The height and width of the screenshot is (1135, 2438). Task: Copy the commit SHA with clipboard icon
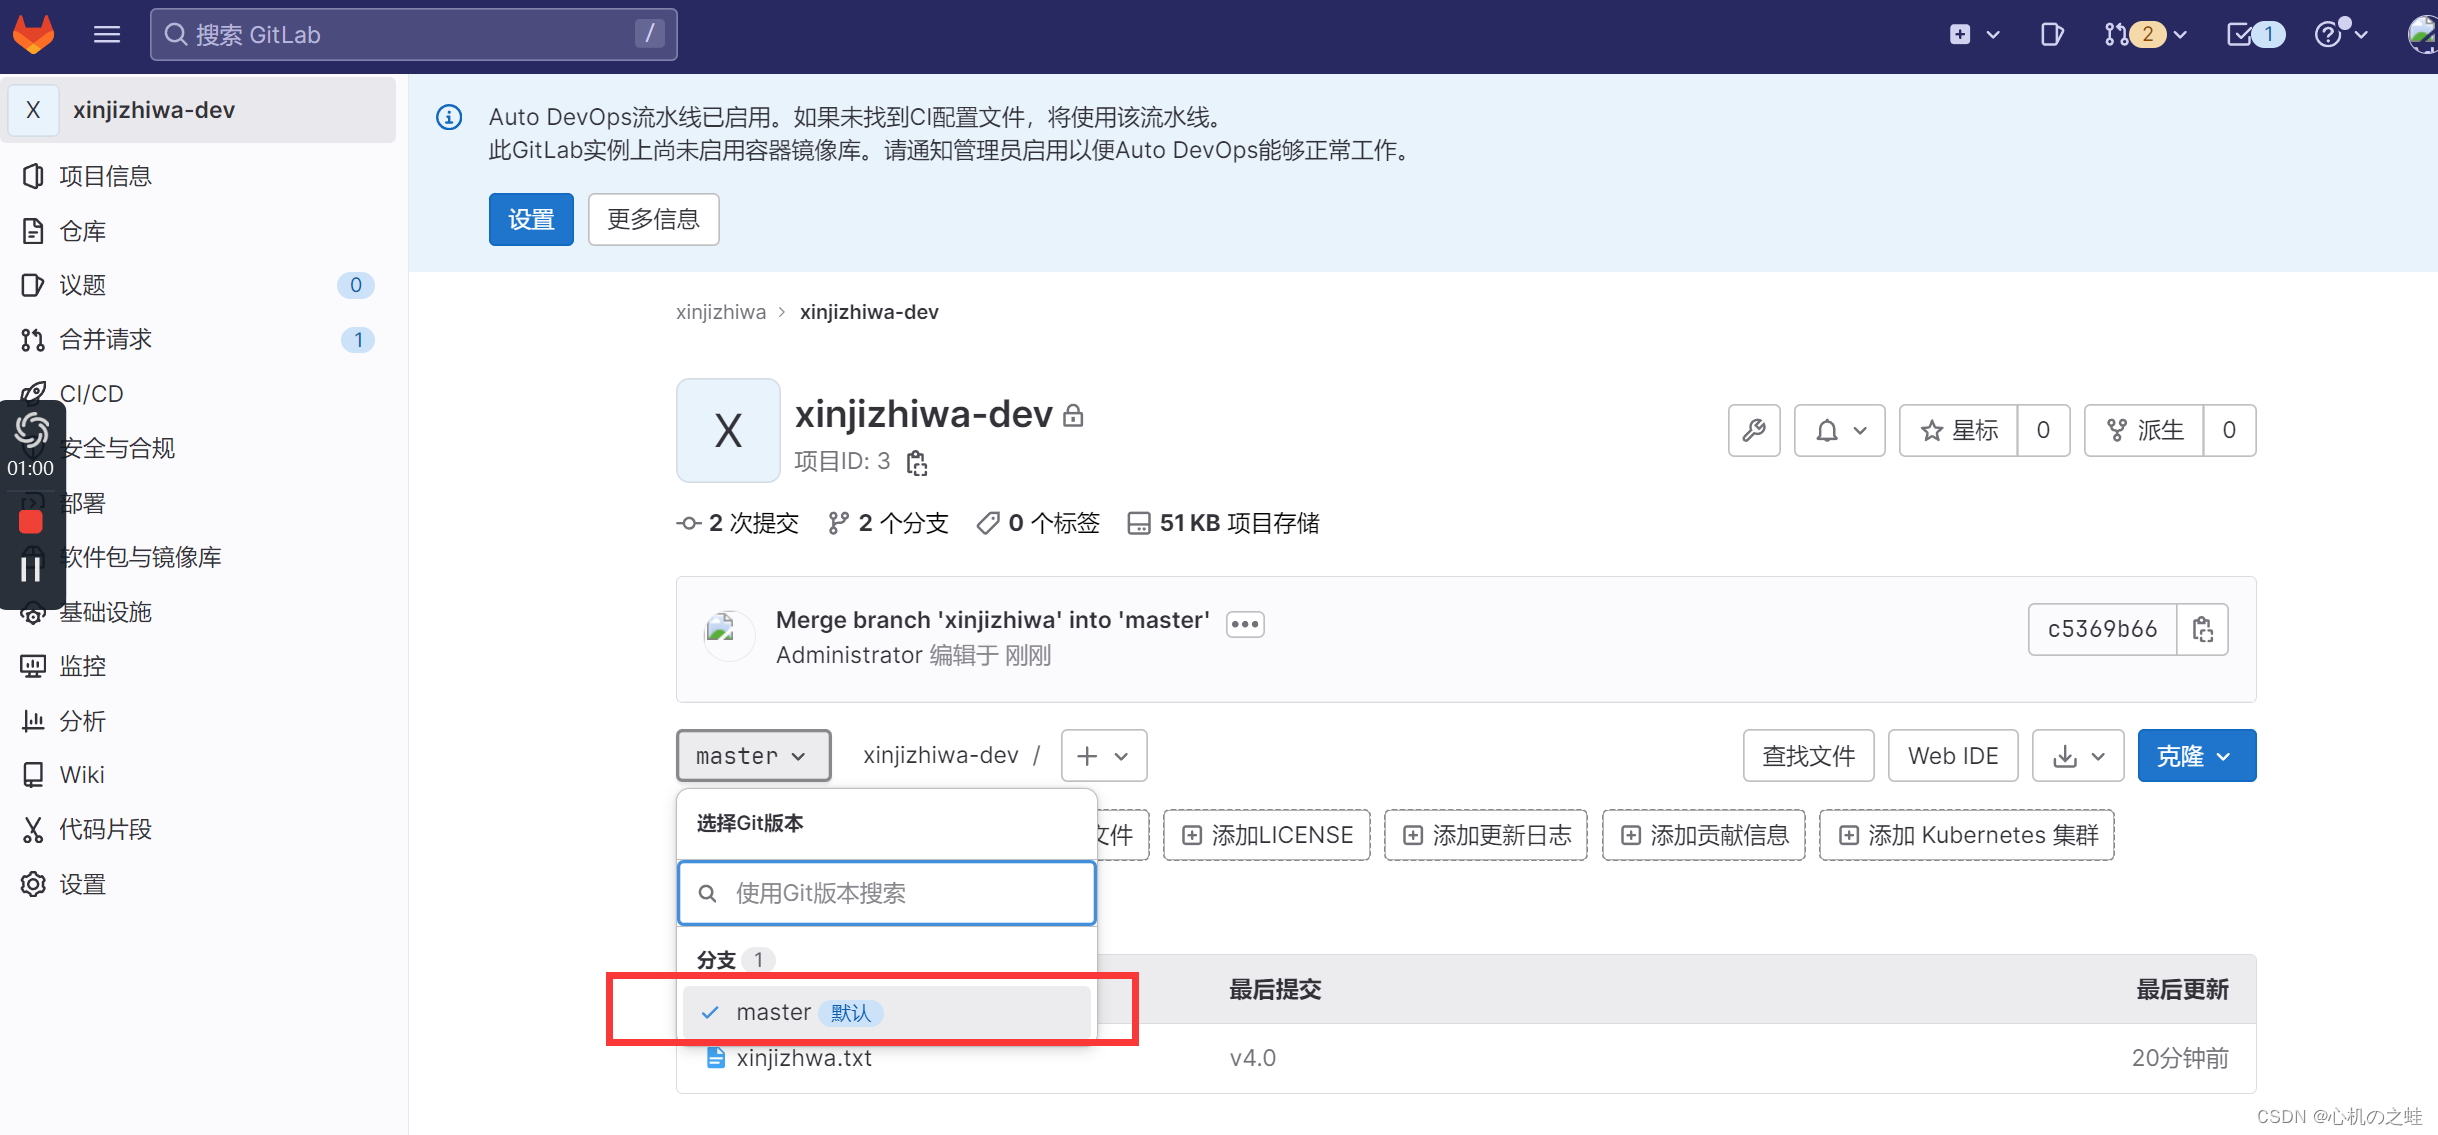pyautogui.click(x=2203, y=629)
